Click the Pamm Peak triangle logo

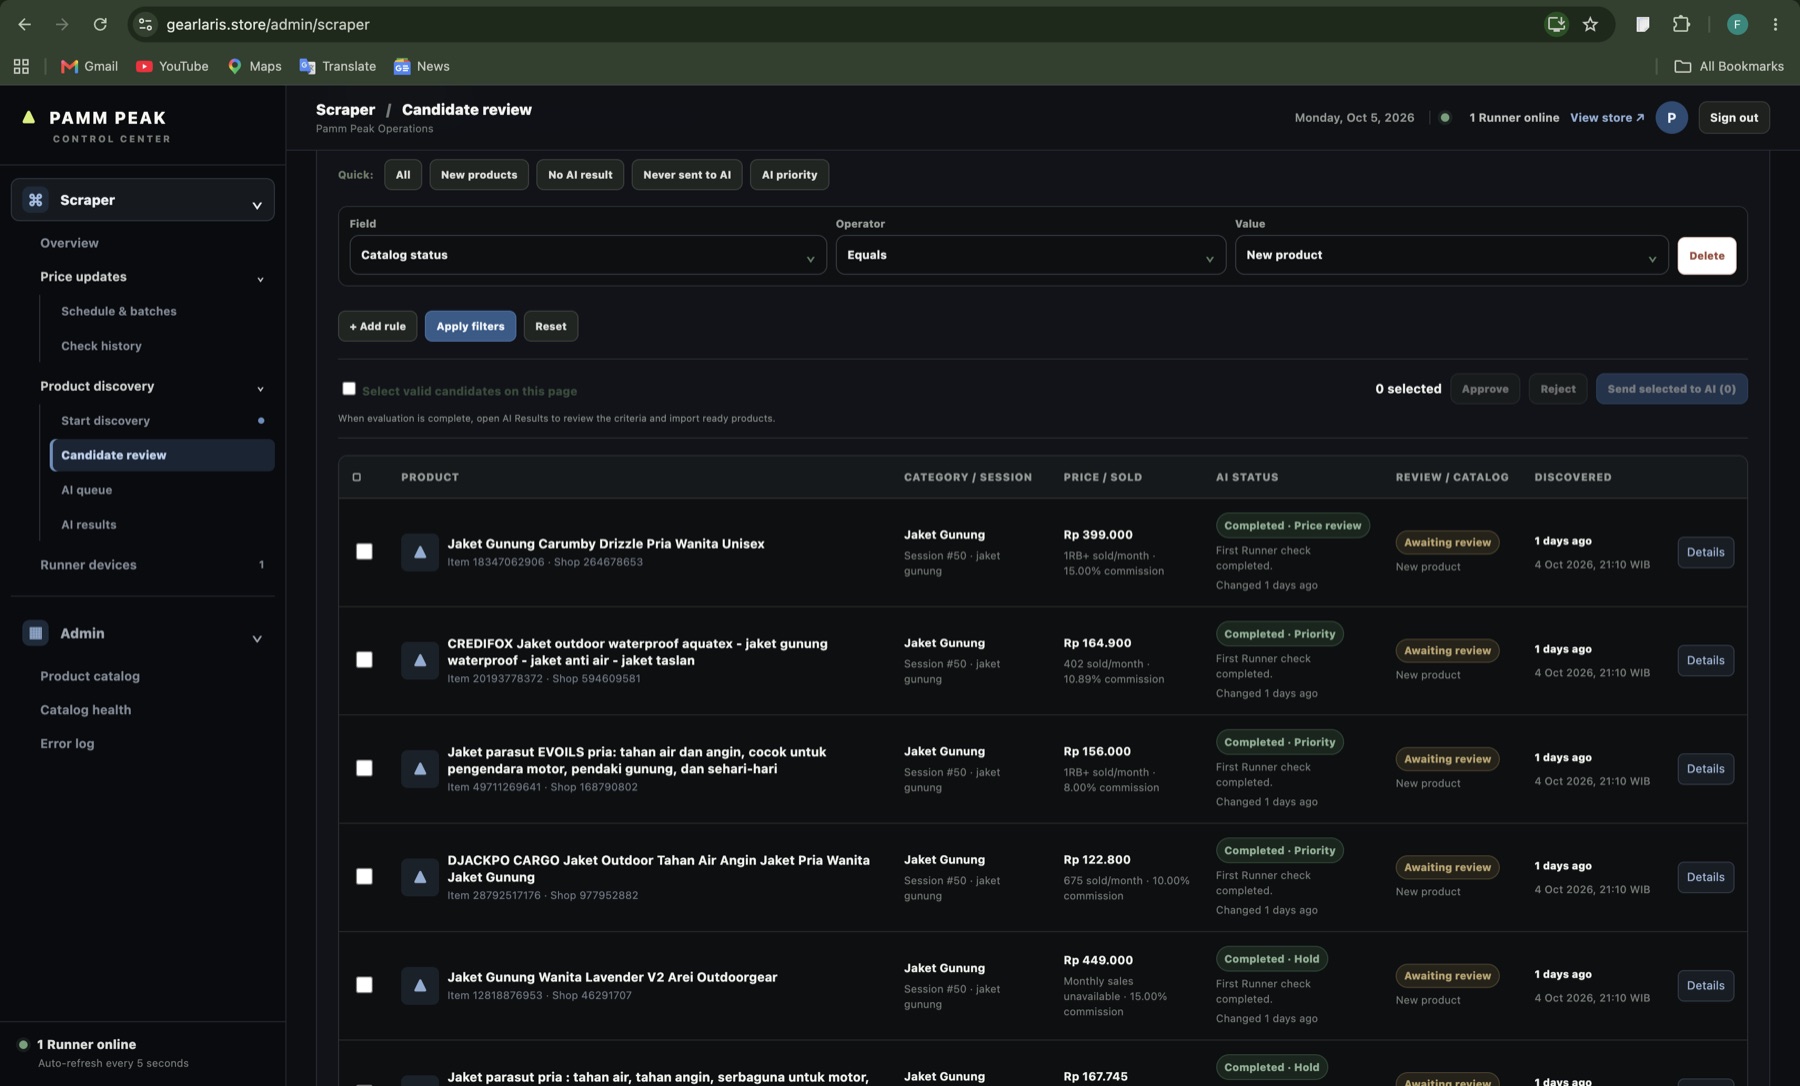pyautogui.click(x=29, y=118)
